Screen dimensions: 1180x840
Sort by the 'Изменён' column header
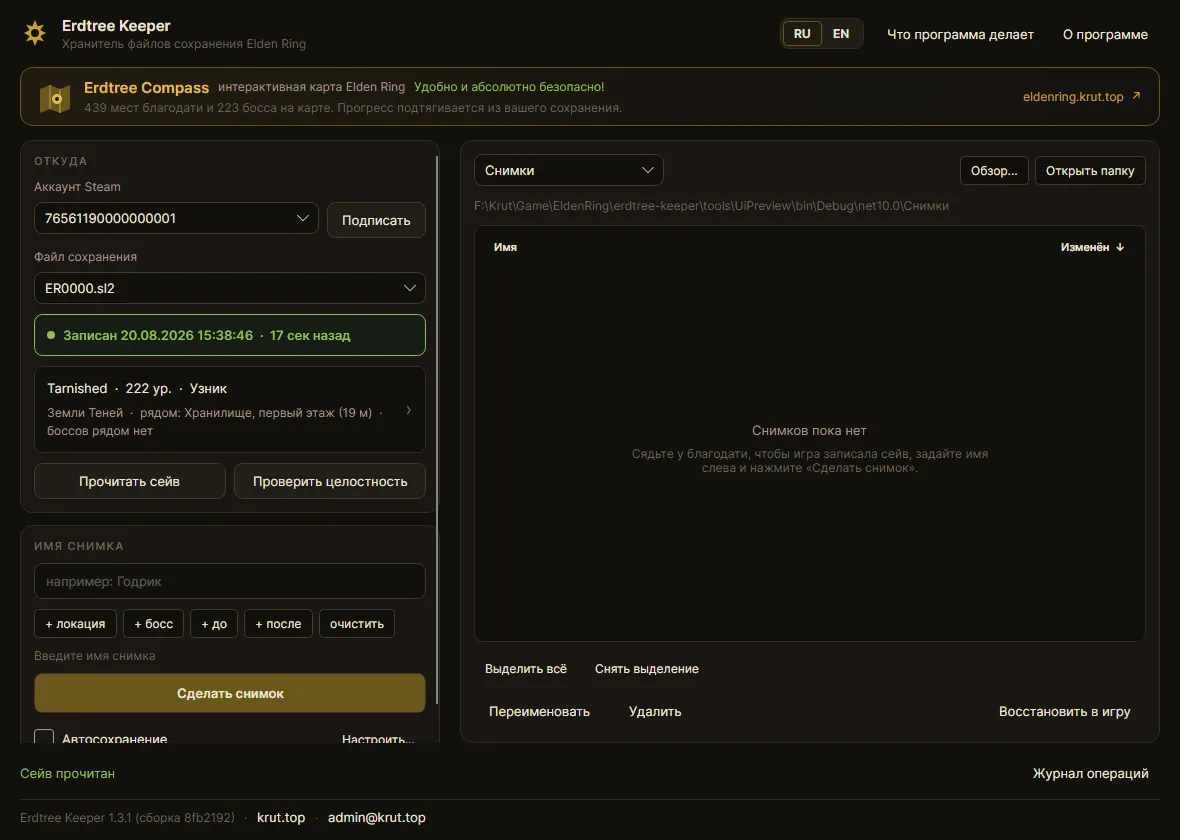(1092, 247)
